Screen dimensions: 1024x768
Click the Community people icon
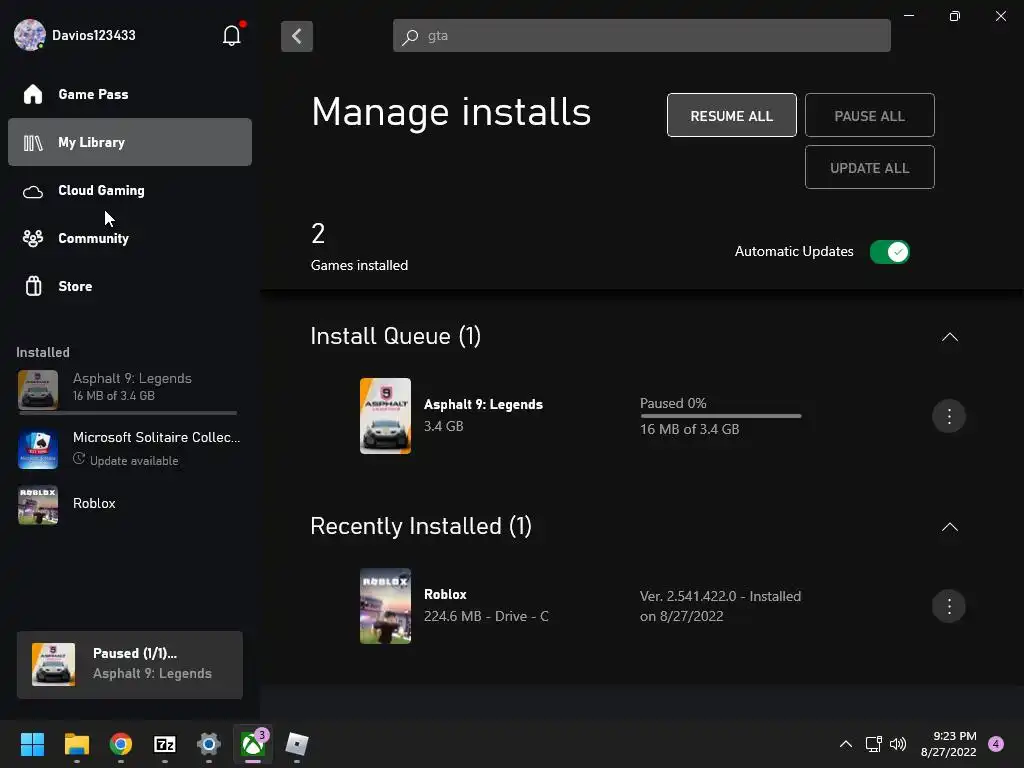point(33,238)
